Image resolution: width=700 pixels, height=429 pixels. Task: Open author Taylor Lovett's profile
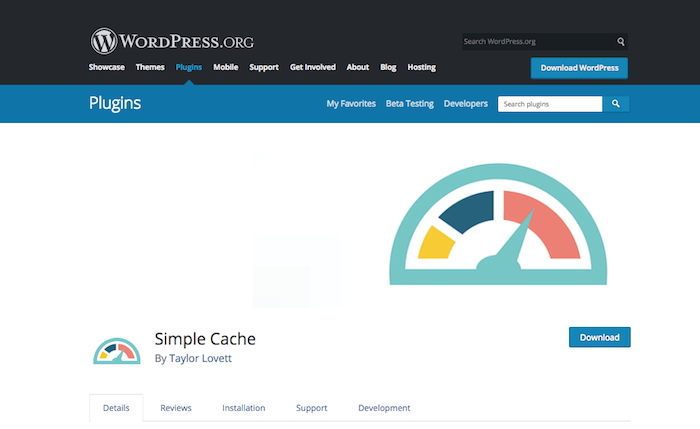pyautogui.click(x=200, y=358)
